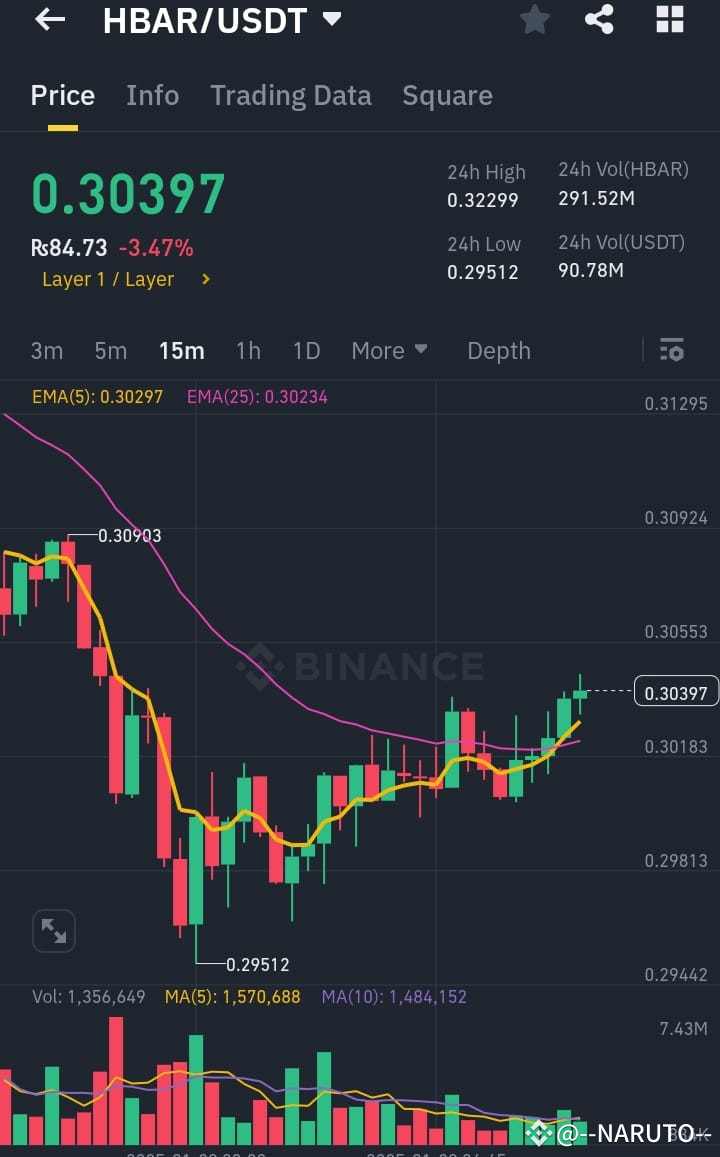Toggle the favorite star for HBAR/USDT
Image resolution: width=720 pixels, height=1157 pixels.
pos(534,19)
